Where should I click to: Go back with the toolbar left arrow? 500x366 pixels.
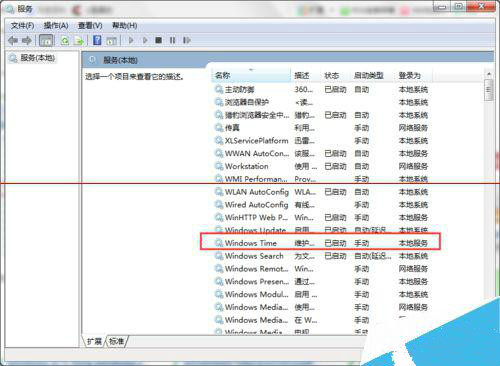coord(13,41)
